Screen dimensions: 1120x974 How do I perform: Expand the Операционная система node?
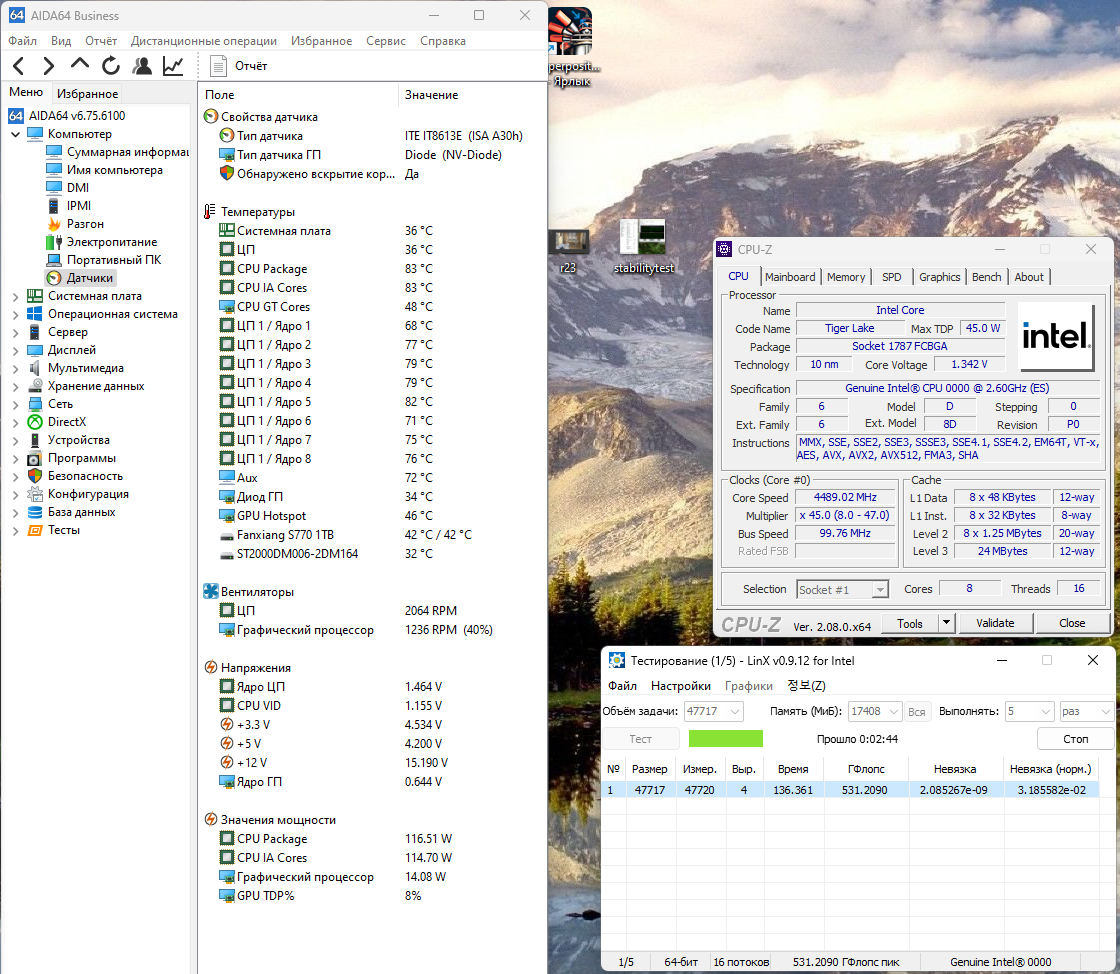(x=15, y=314)
